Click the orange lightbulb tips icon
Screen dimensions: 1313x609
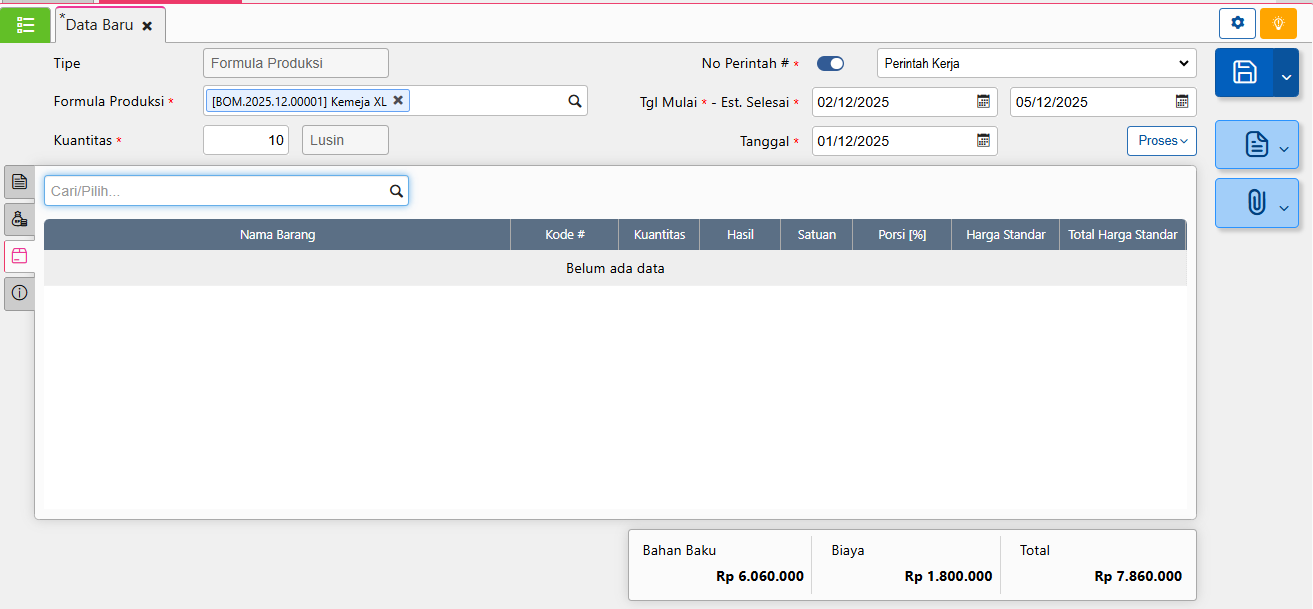pyautogui.click(x=1278, y=24)
